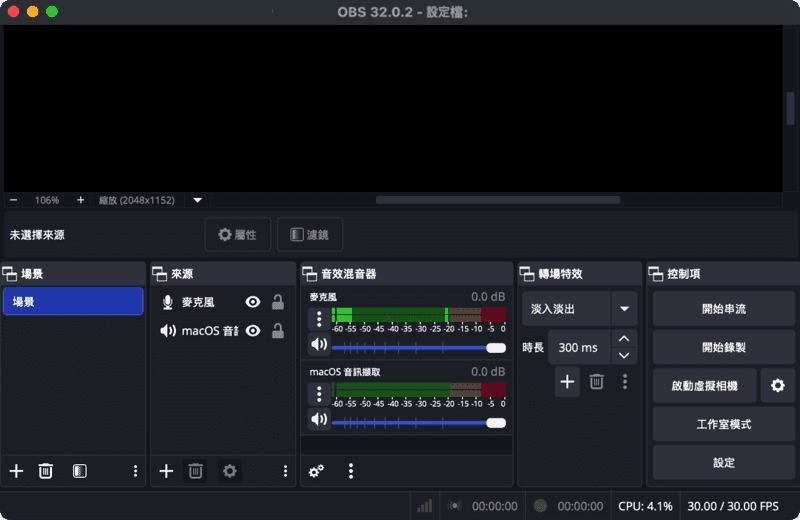
Task: Adjust the macOS 音訊擷取 volume slider
Action: (x=419, y=423)
